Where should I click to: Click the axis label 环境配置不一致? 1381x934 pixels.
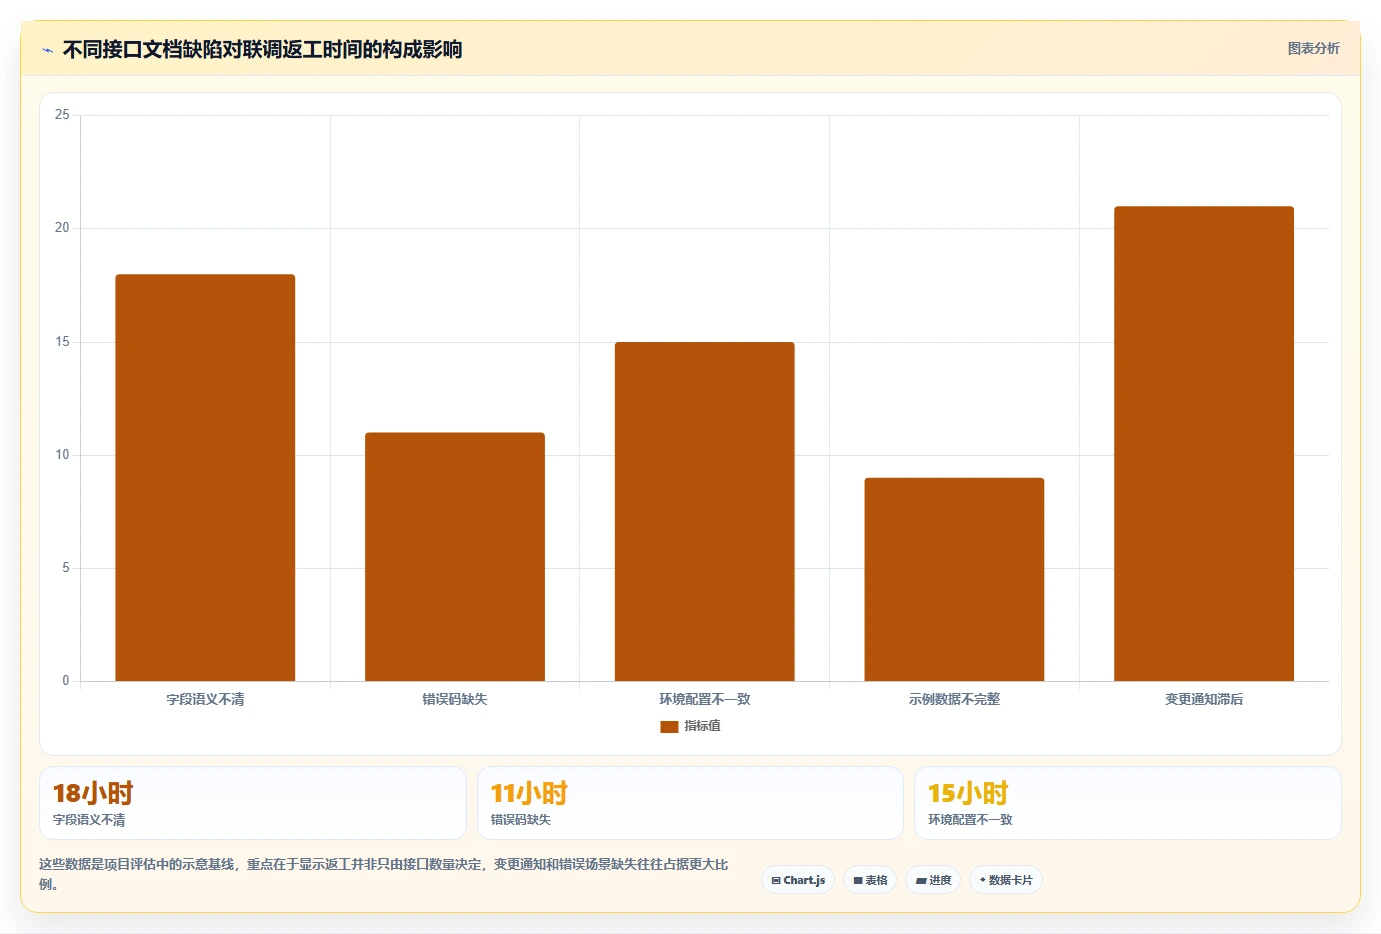705,699
